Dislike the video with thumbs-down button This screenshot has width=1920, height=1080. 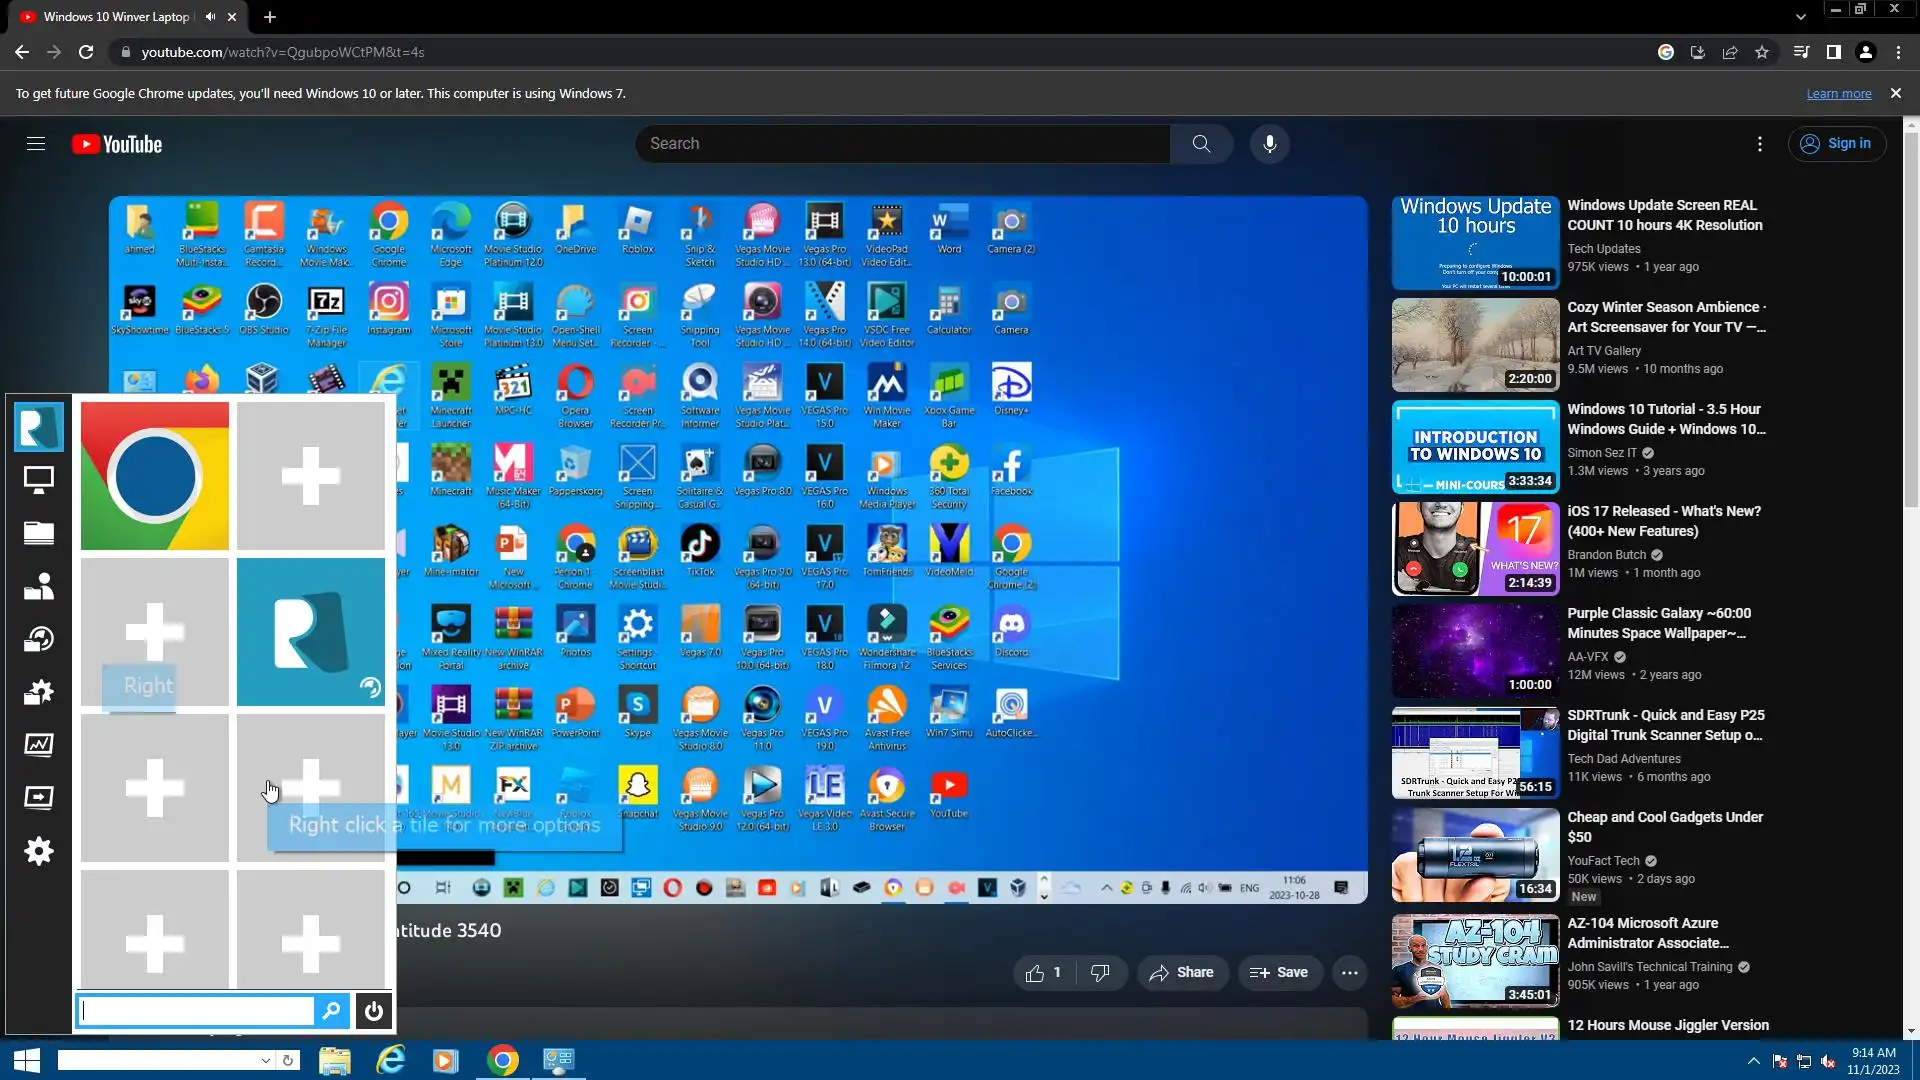(x=1100, y=973)
